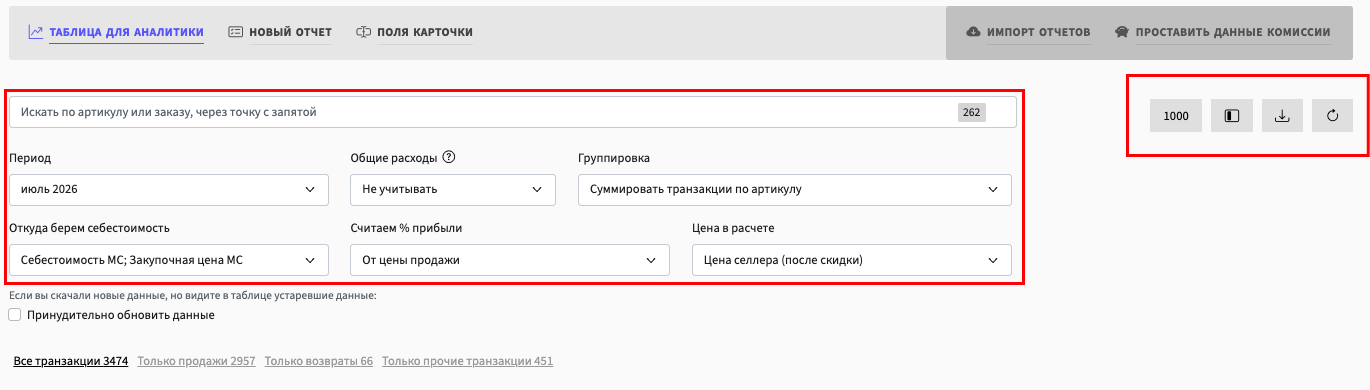Open Считаем % прибыли dropdown
1370x390 pixels.
pos(510,260)
